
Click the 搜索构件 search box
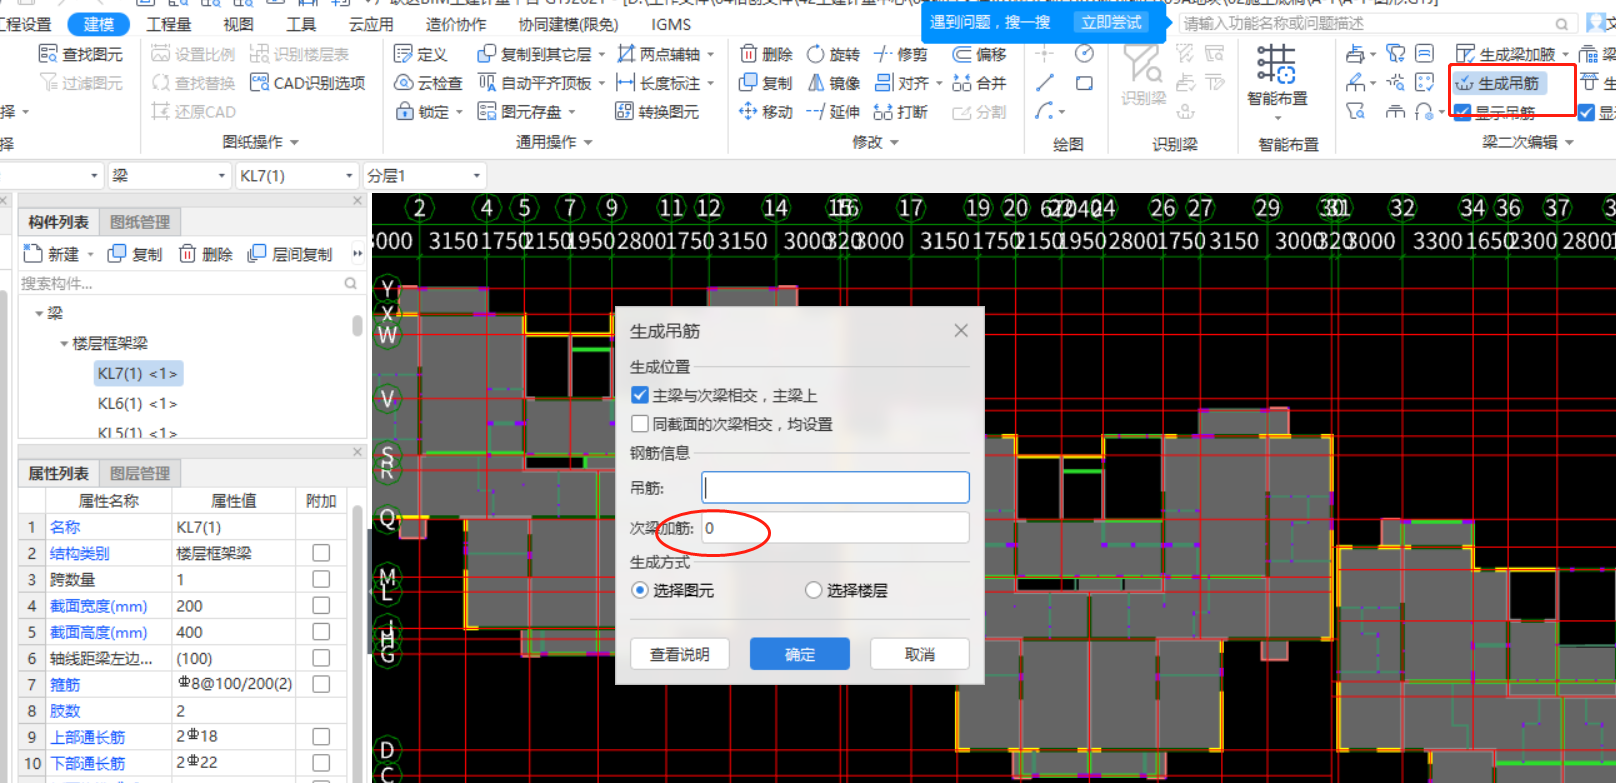189,283
